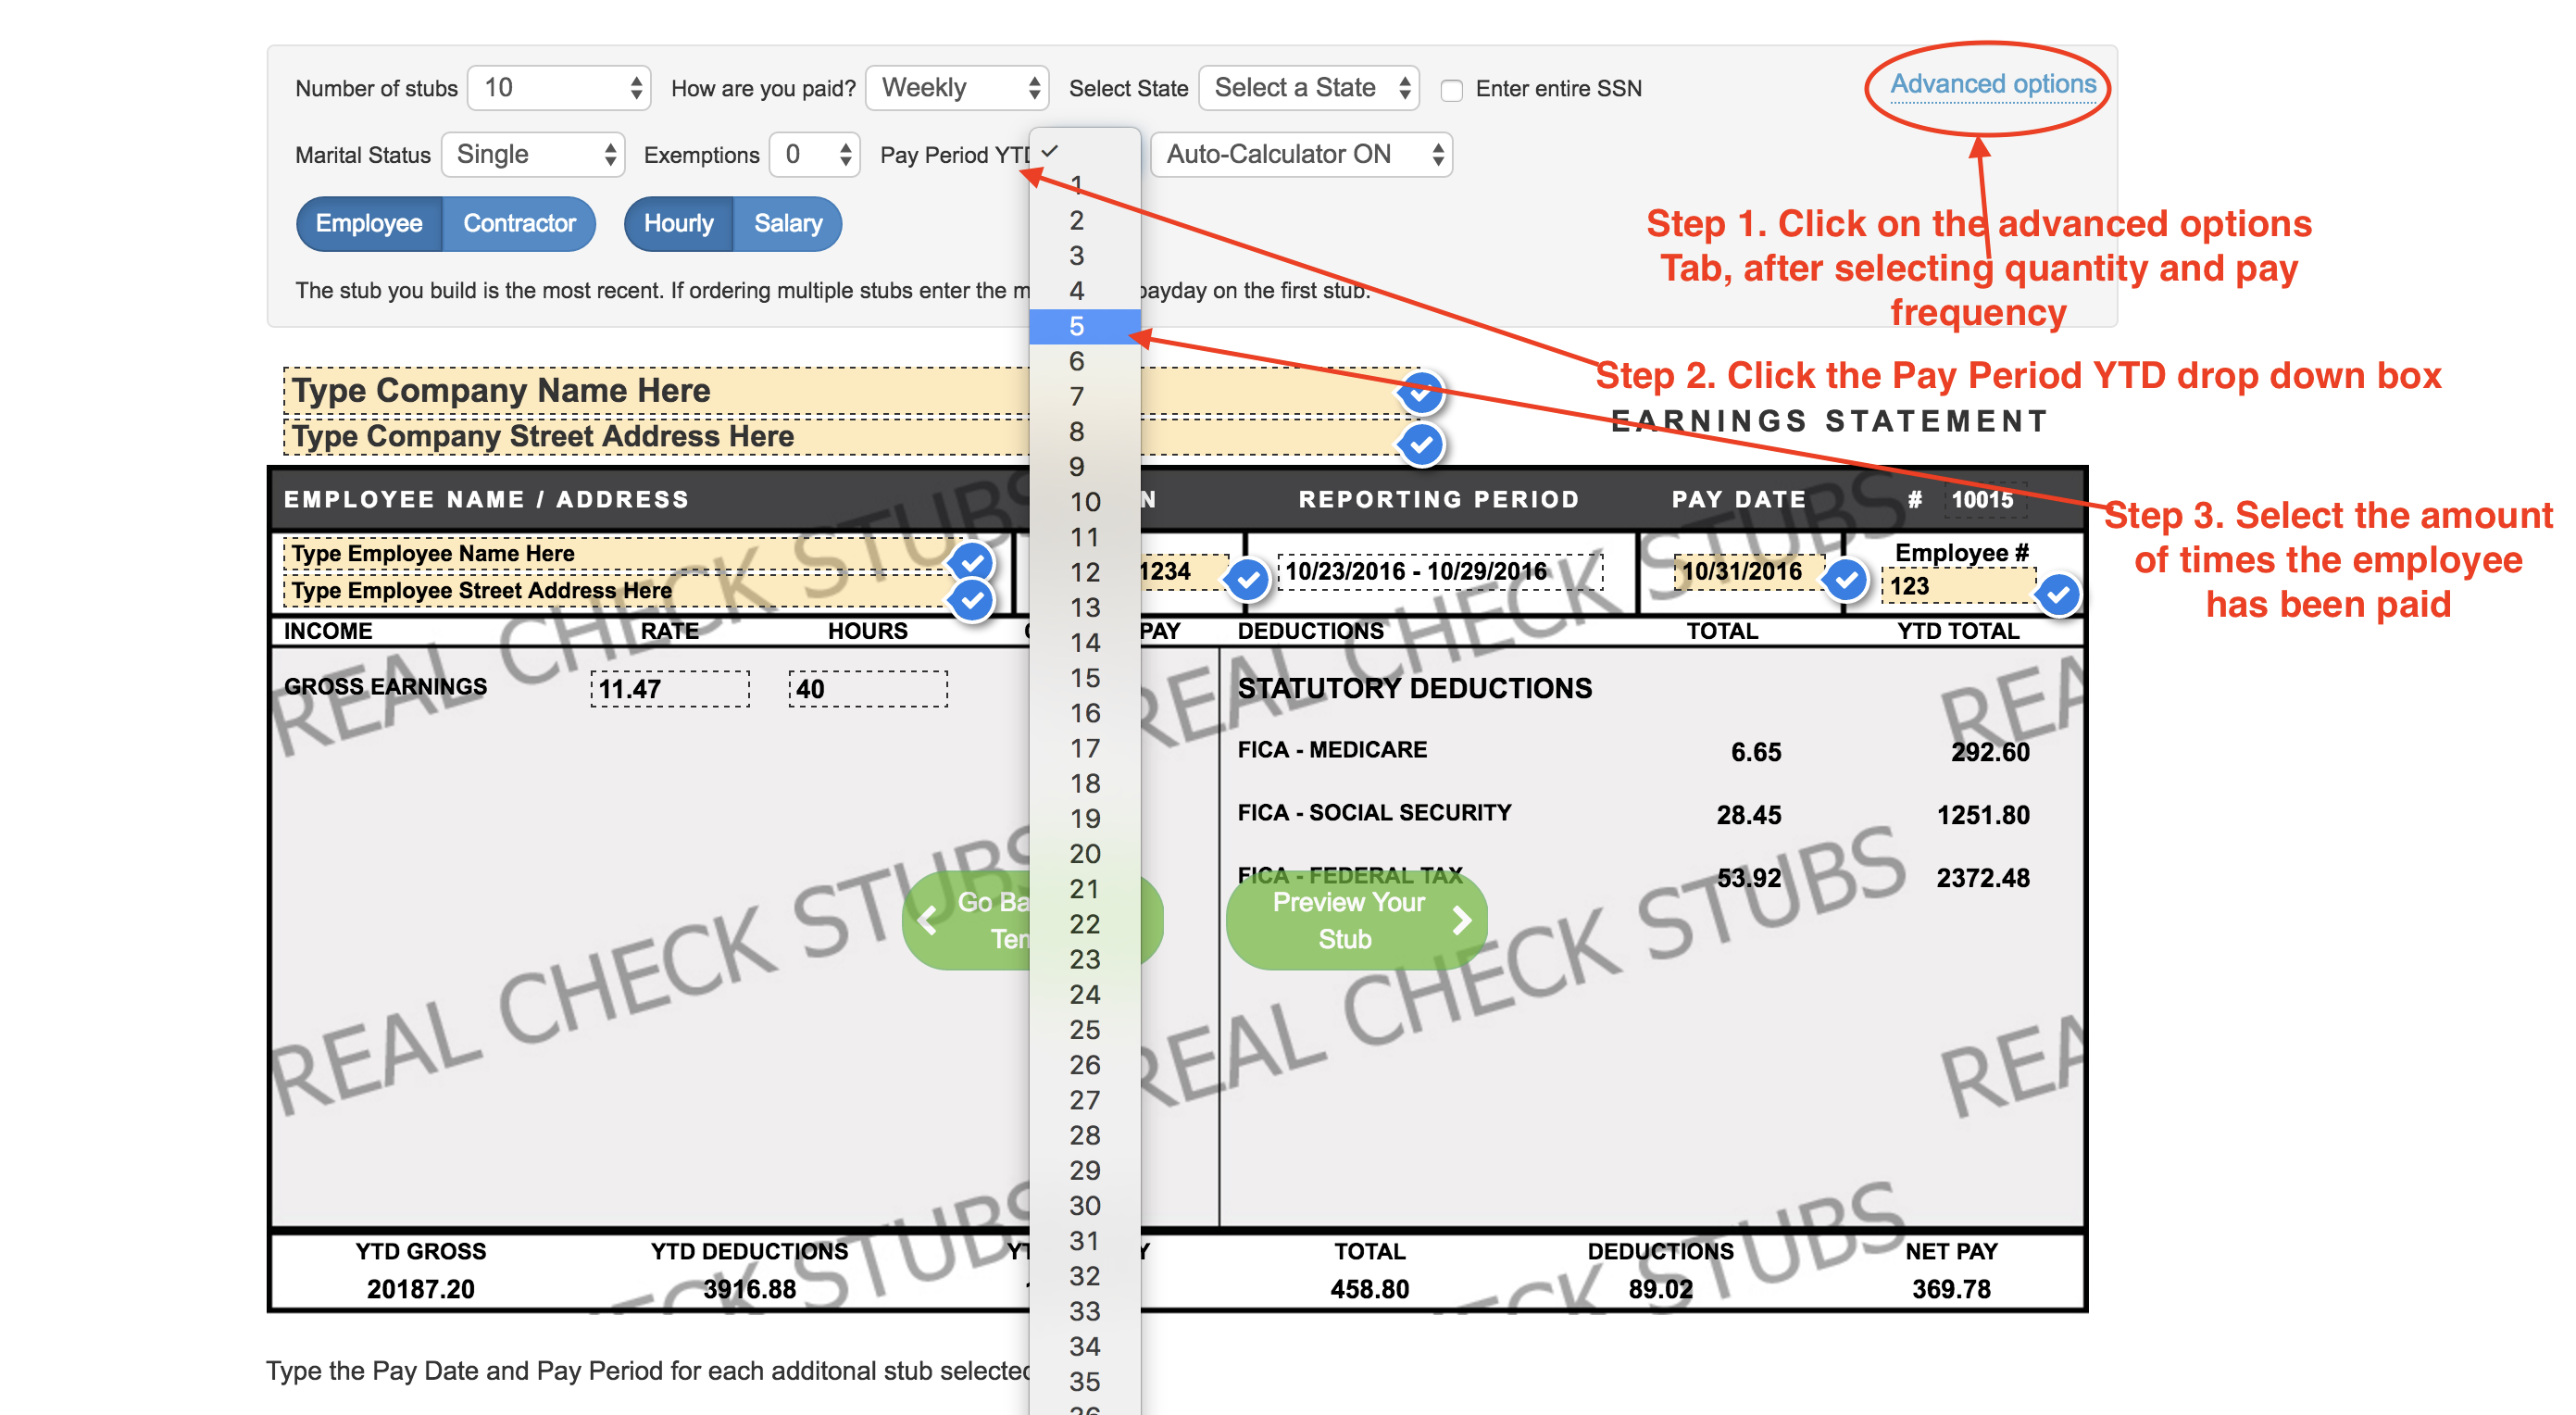Viewport: 2576px width, 1415px height.
Task: Click checkmark icon beside employee name field
Action: (x=971, y=561)
